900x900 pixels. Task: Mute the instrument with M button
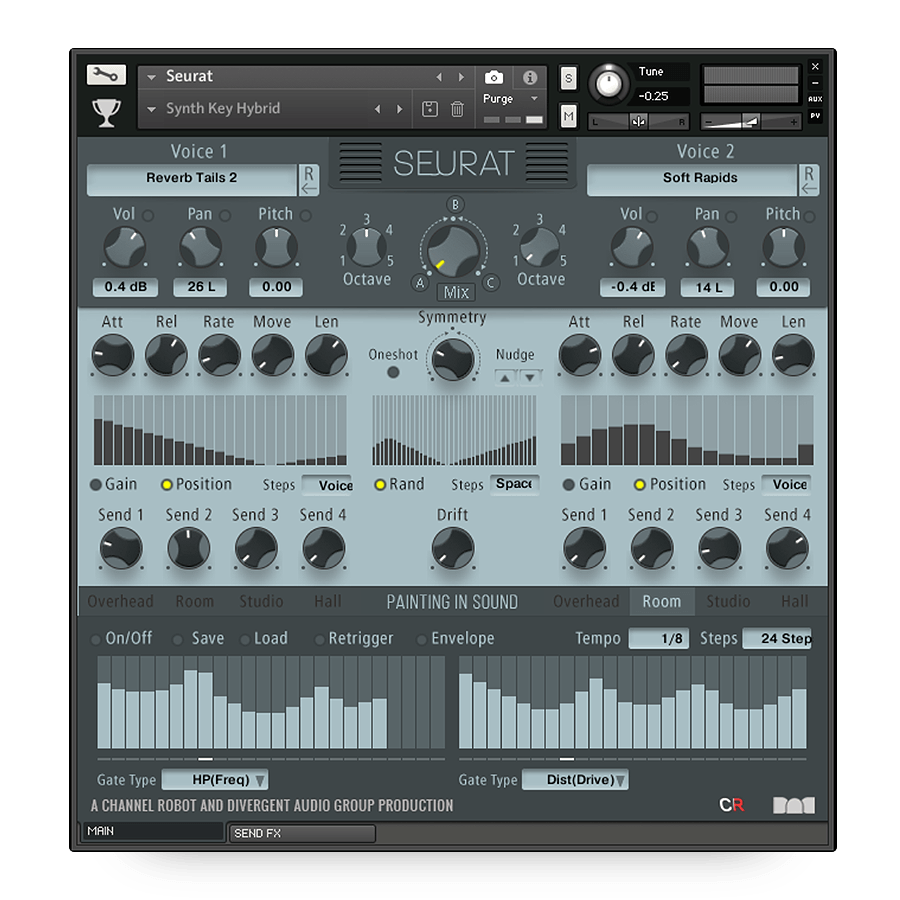568,117
